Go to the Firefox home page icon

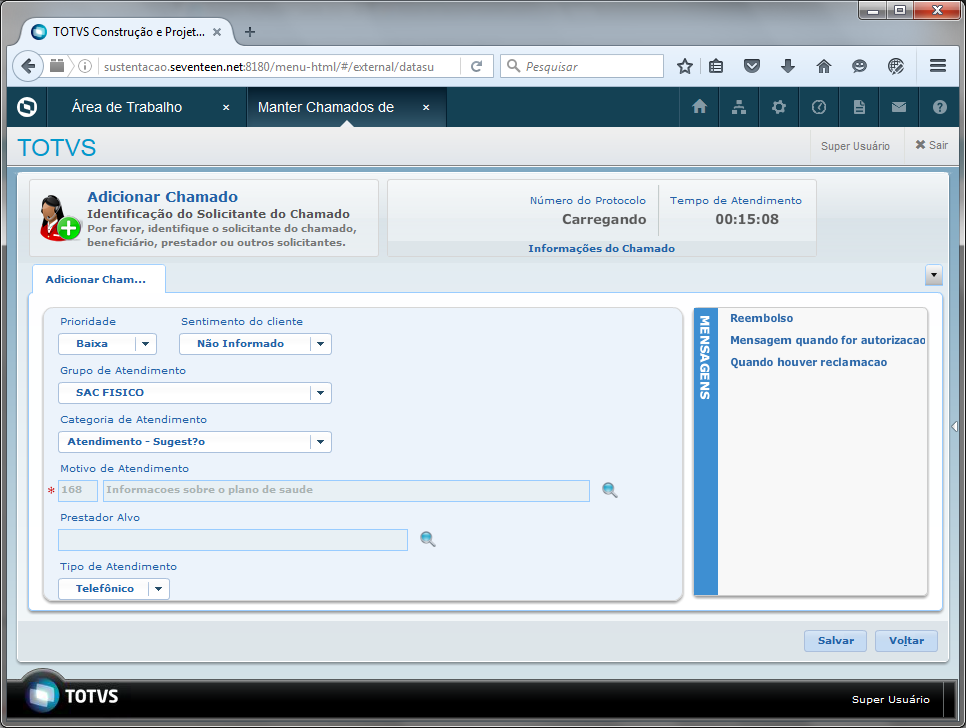pyautogui.click(x=824, y=66)
